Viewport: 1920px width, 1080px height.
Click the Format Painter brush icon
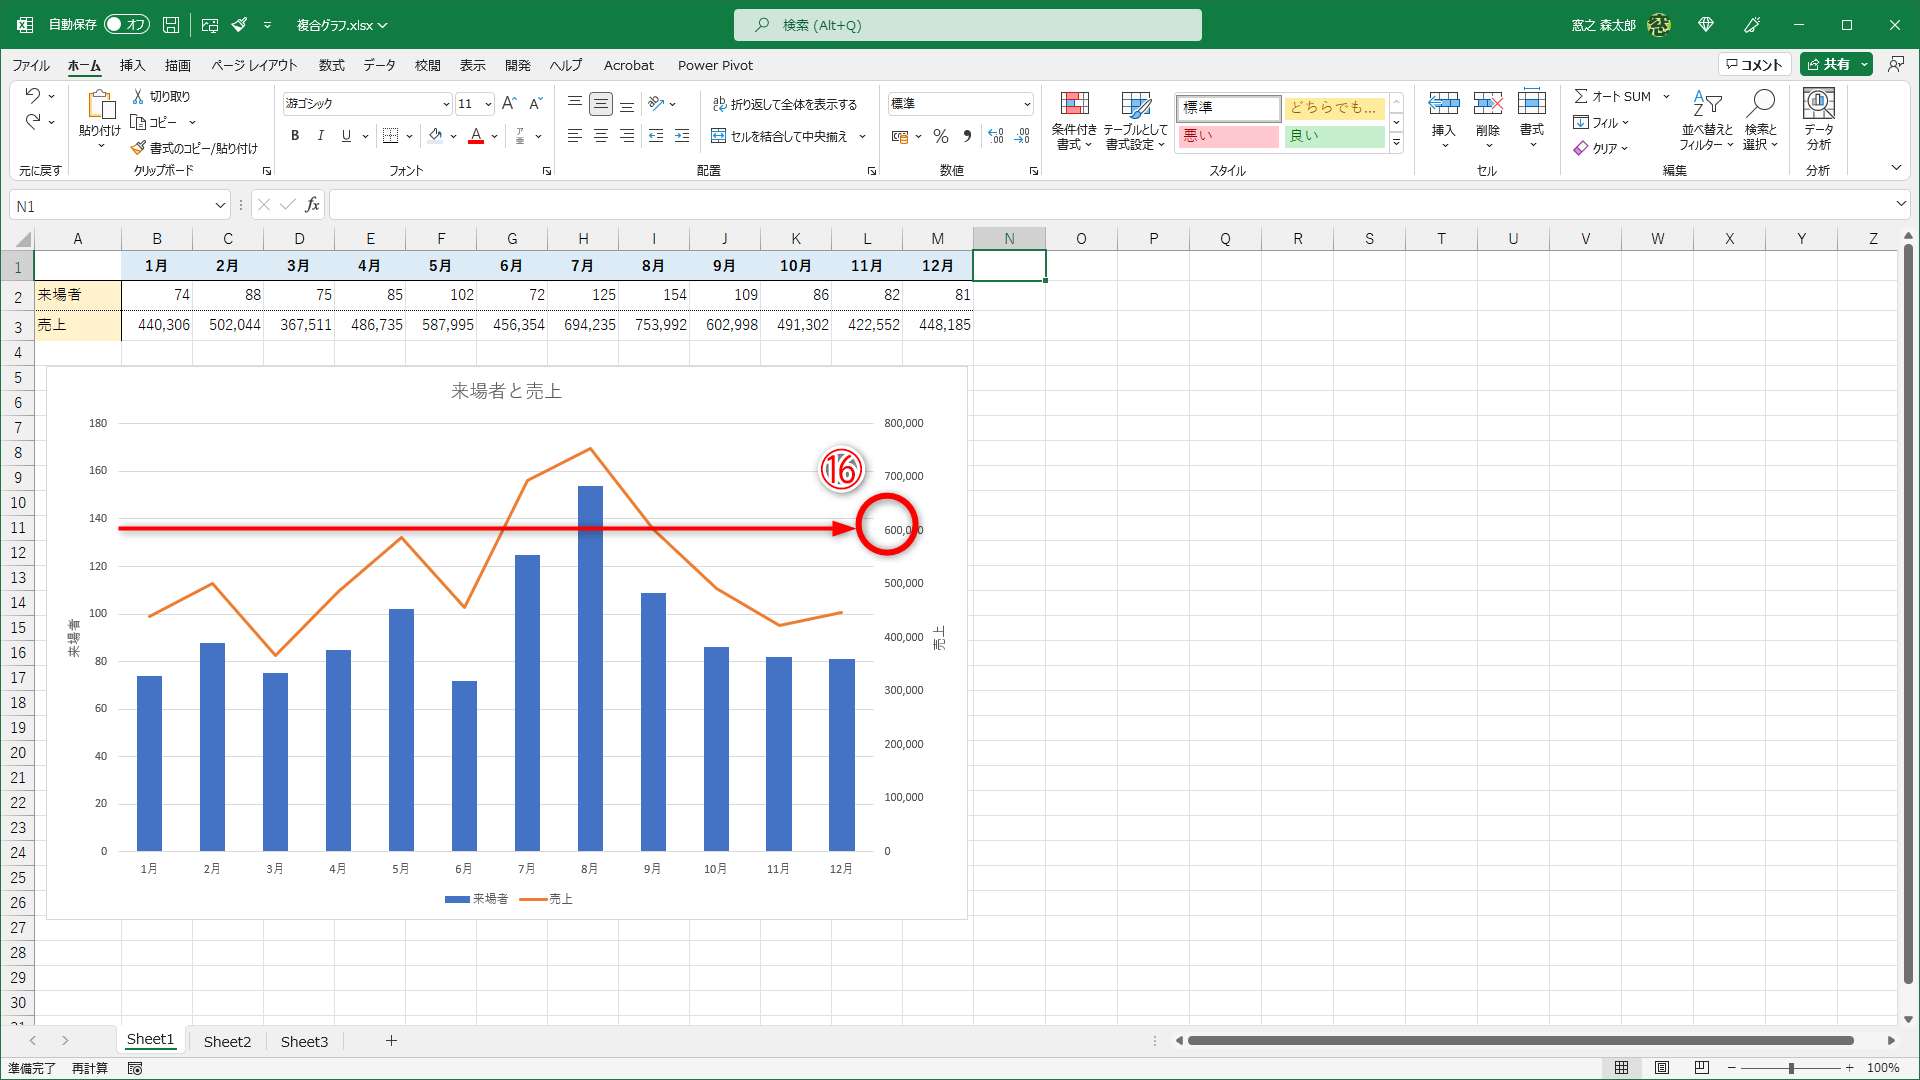pos(139,148)
